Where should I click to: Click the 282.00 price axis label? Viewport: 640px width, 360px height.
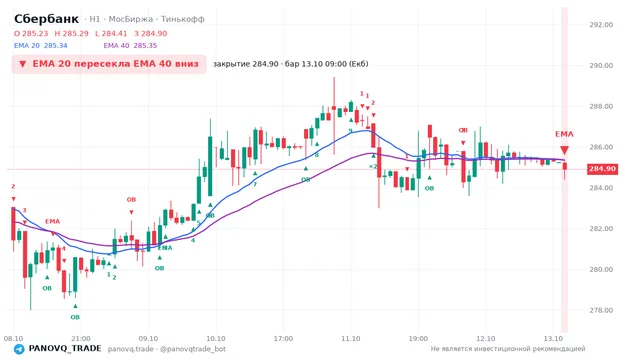pos(601,229)
